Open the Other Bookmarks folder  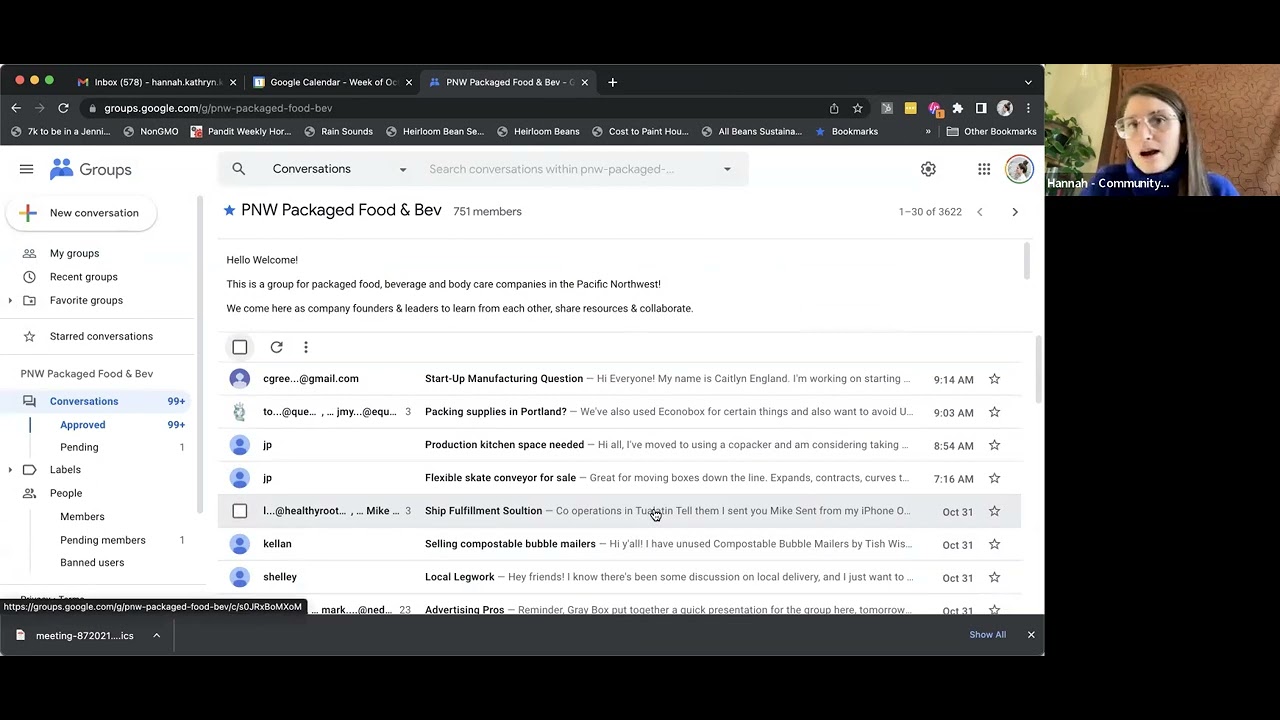[991, 131]
